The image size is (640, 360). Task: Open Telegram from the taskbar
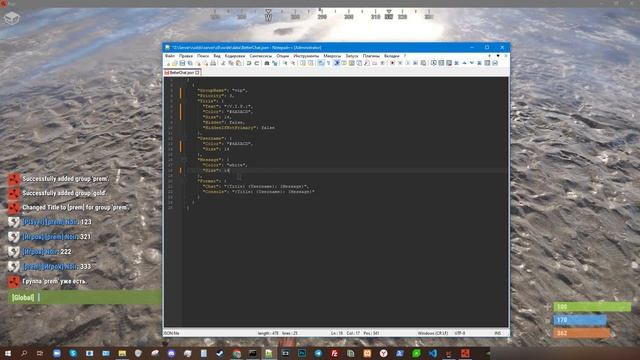pos(318,353)
